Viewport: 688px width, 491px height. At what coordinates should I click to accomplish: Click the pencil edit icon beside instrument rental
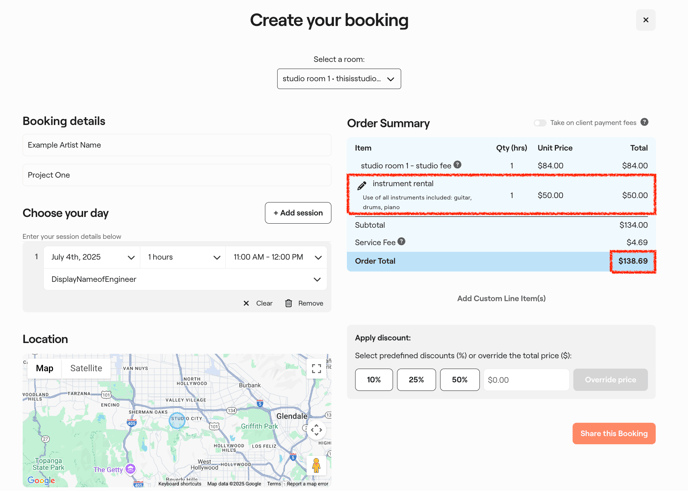click(362, 186)
